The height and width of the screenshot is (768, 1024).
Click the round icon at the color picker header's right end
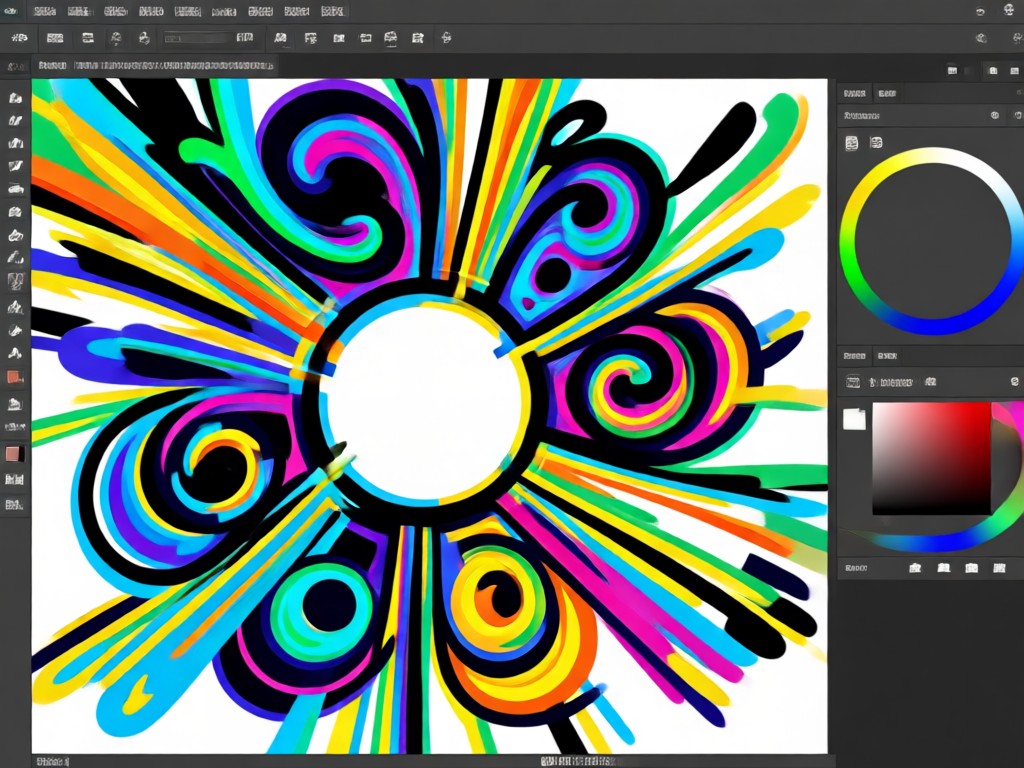tap(1014, 381)
